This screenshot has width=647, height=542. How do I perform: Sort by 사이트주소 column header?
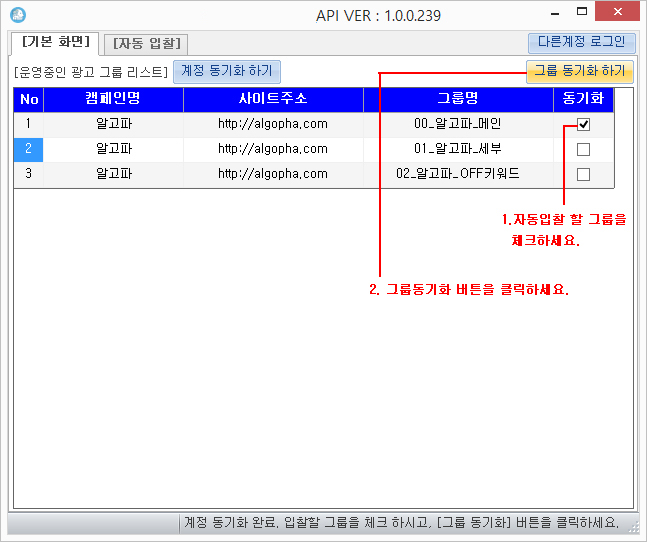point(273,100)
